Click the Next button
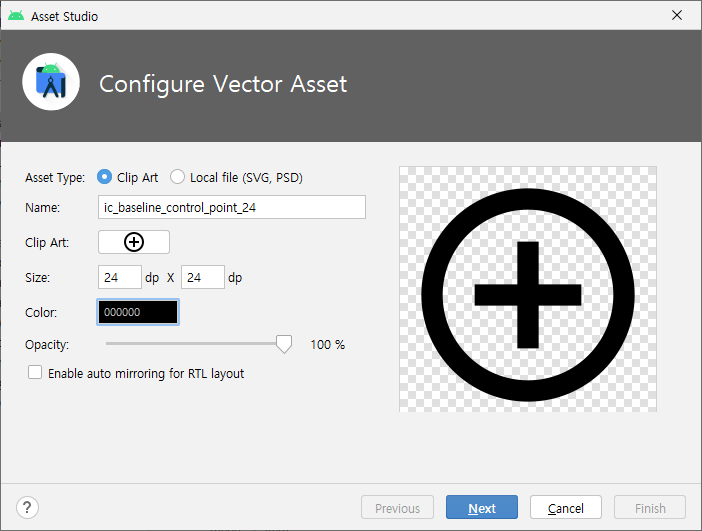The width and height of the screenshot is (702, 531). [x=482, y=507]
